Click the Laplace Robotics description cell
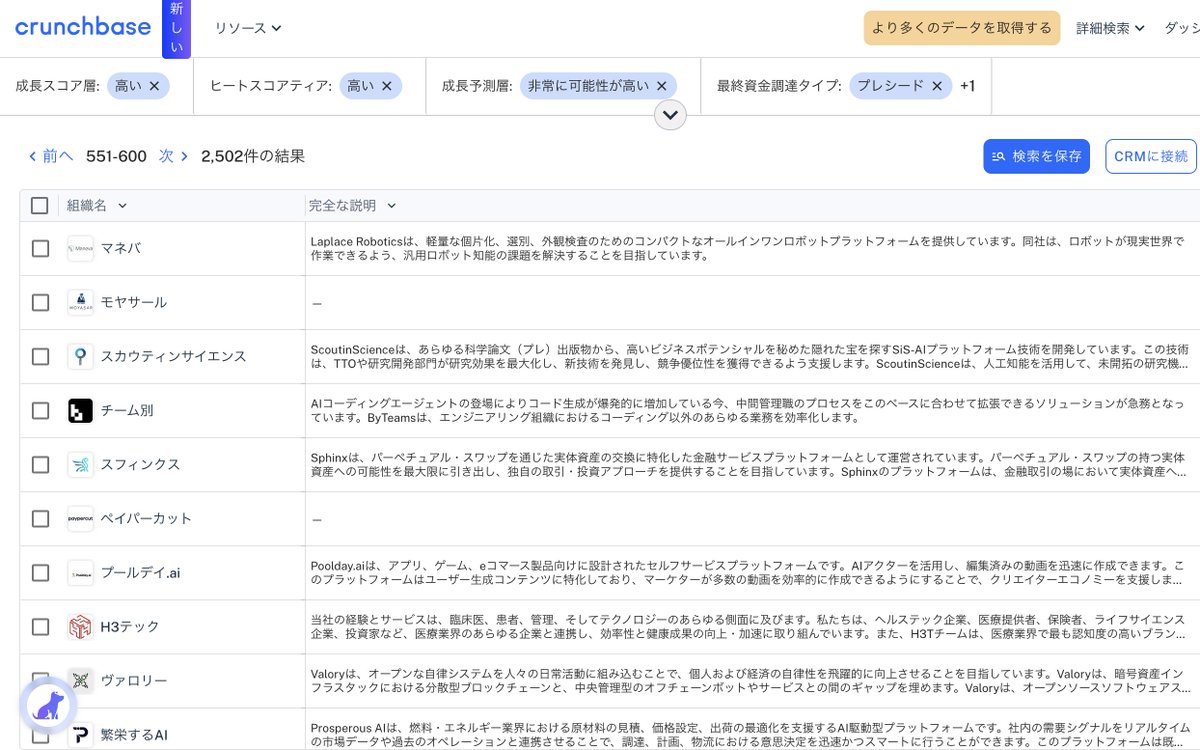The width and height of the screenshot is (1200, 750). (752, 248)
